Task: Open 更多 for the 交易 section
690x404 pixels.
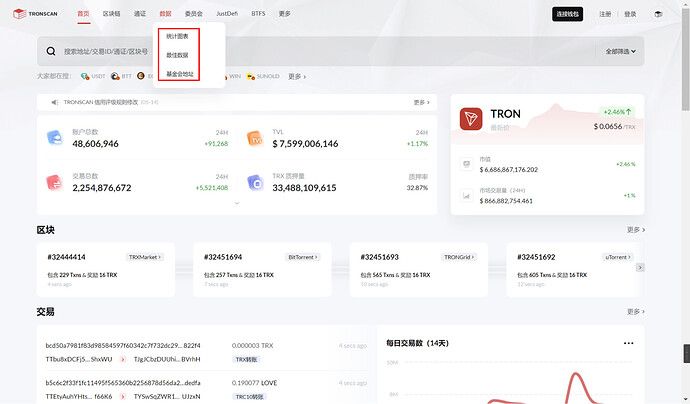Action: 635,312
